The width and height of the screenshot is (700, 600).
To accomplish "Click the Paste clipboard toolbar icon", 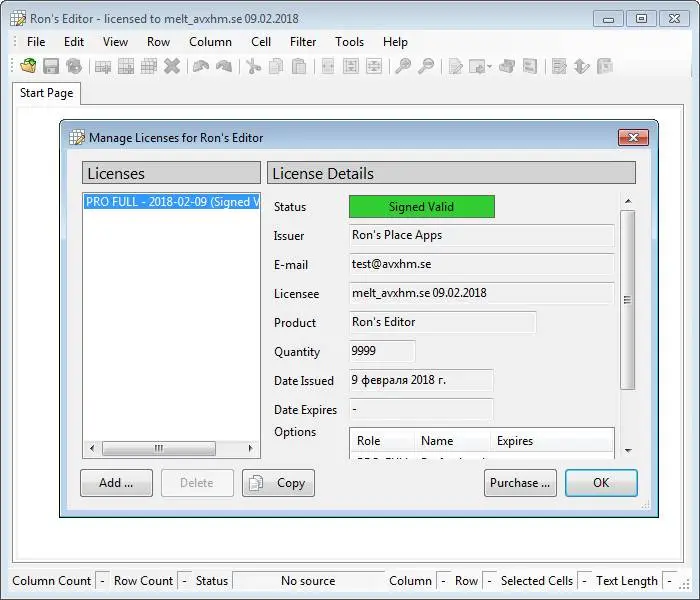I will coord(299,66).
